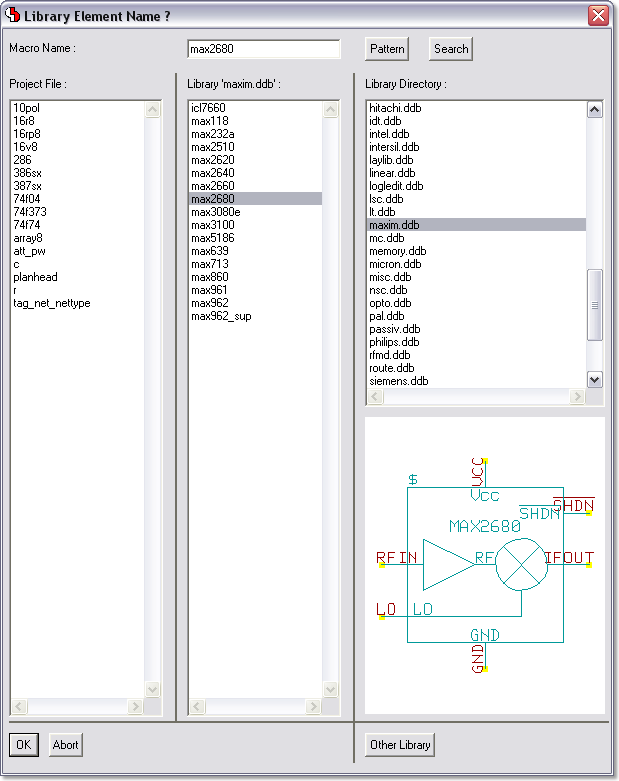
Task: Click the dialog title bar application icon
Action: click(13, 16)
